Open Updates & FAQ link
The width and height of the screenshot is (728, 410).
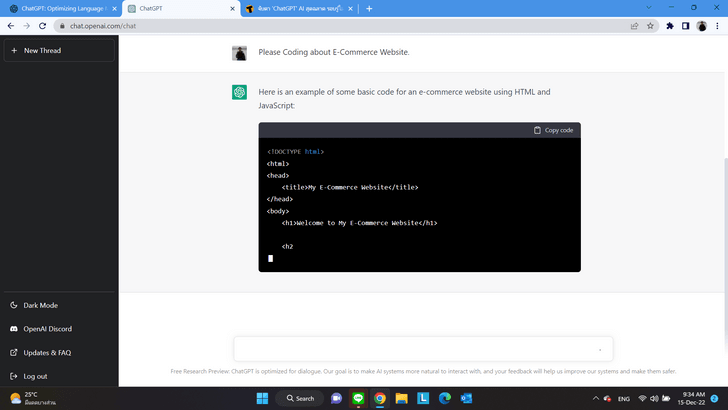pyautogui.click(x=47, y=352)
